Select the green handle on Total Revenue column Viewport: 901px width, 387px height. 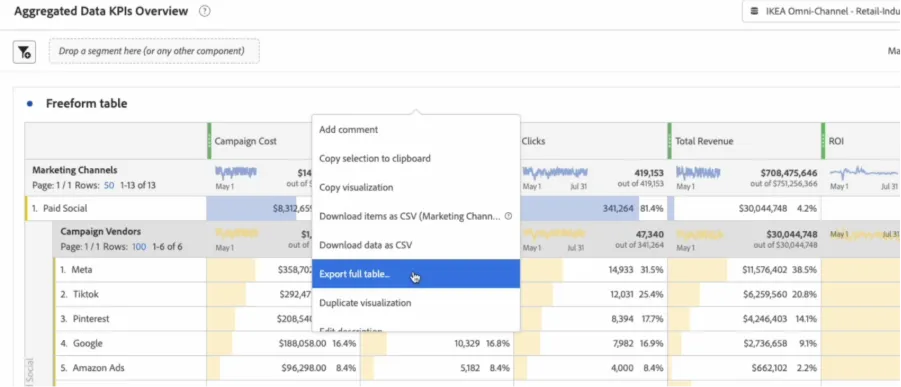click(x=669, y=141)
